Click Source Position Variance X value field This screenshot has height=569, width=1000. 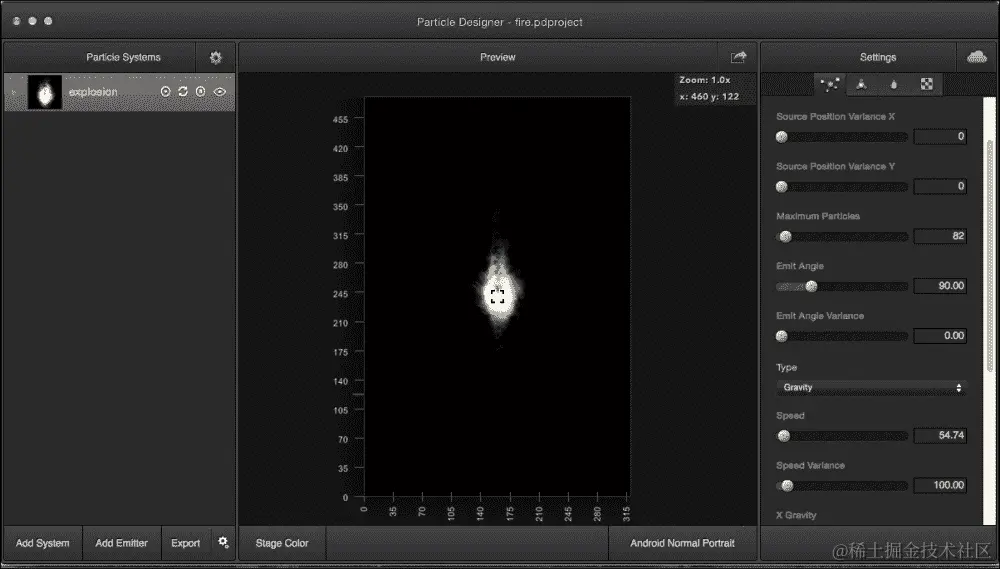pyautogui.click(x=940, y=136)
